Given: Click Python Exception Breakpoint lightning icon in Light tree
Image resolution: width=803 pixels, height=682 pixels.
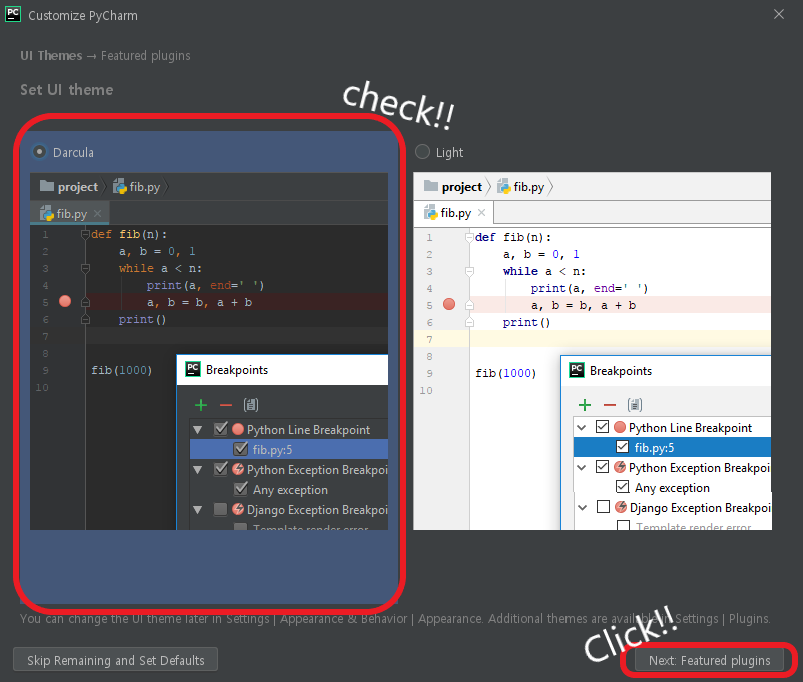Looking at the screenshot, I should tap(620, 466).
